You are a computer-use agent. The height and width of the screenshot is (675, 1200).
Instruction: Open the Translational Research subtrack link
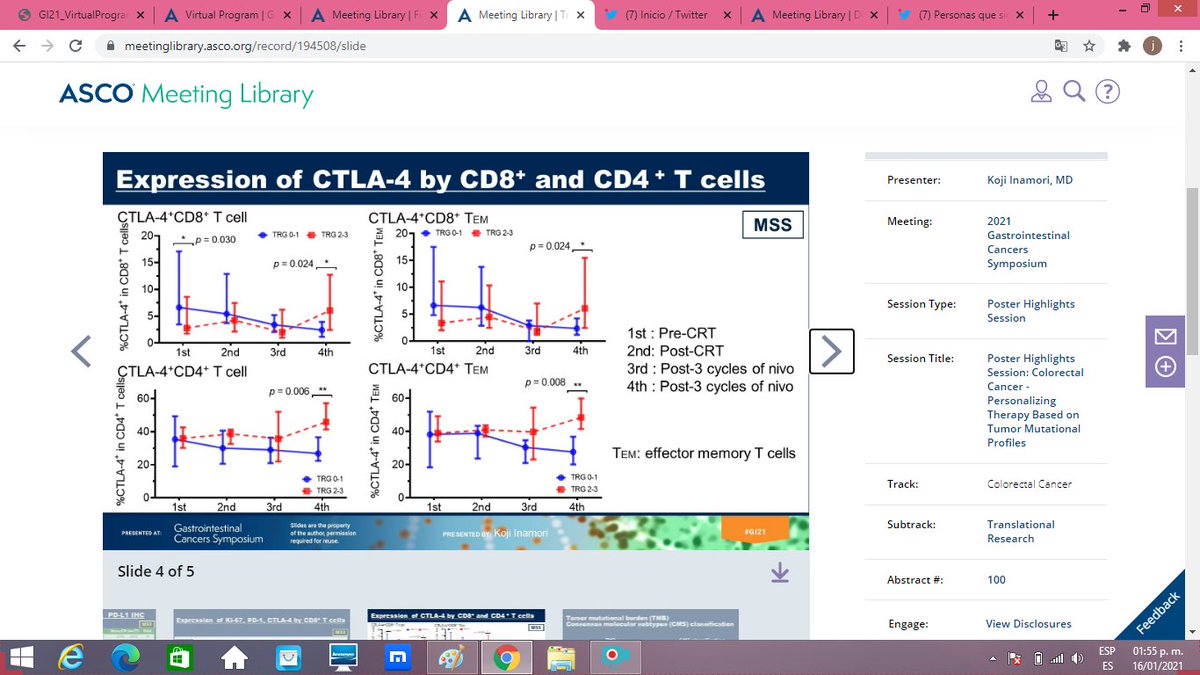pyautogui.click(x=1020, y=531)
